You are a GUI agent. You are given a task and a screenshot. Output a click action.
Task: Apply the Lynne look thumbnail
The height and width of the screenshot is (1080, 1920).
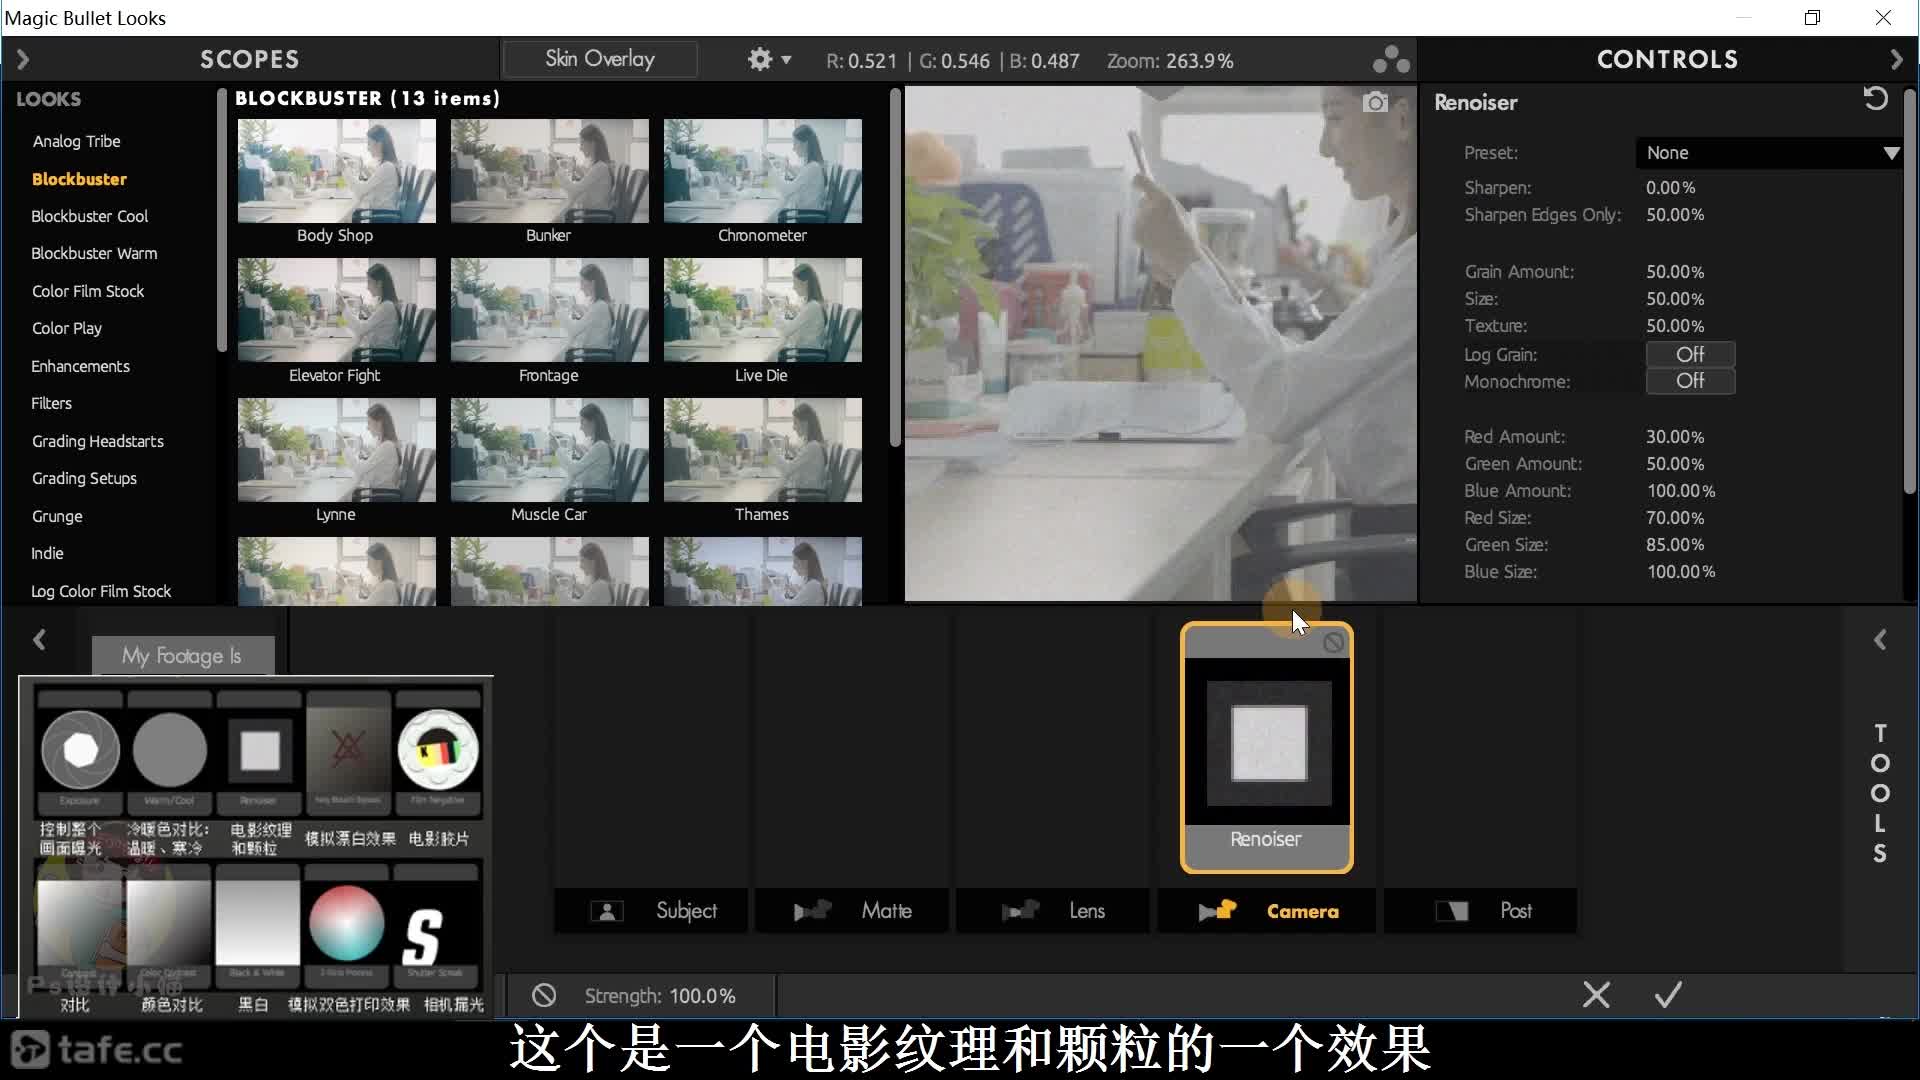336,450
